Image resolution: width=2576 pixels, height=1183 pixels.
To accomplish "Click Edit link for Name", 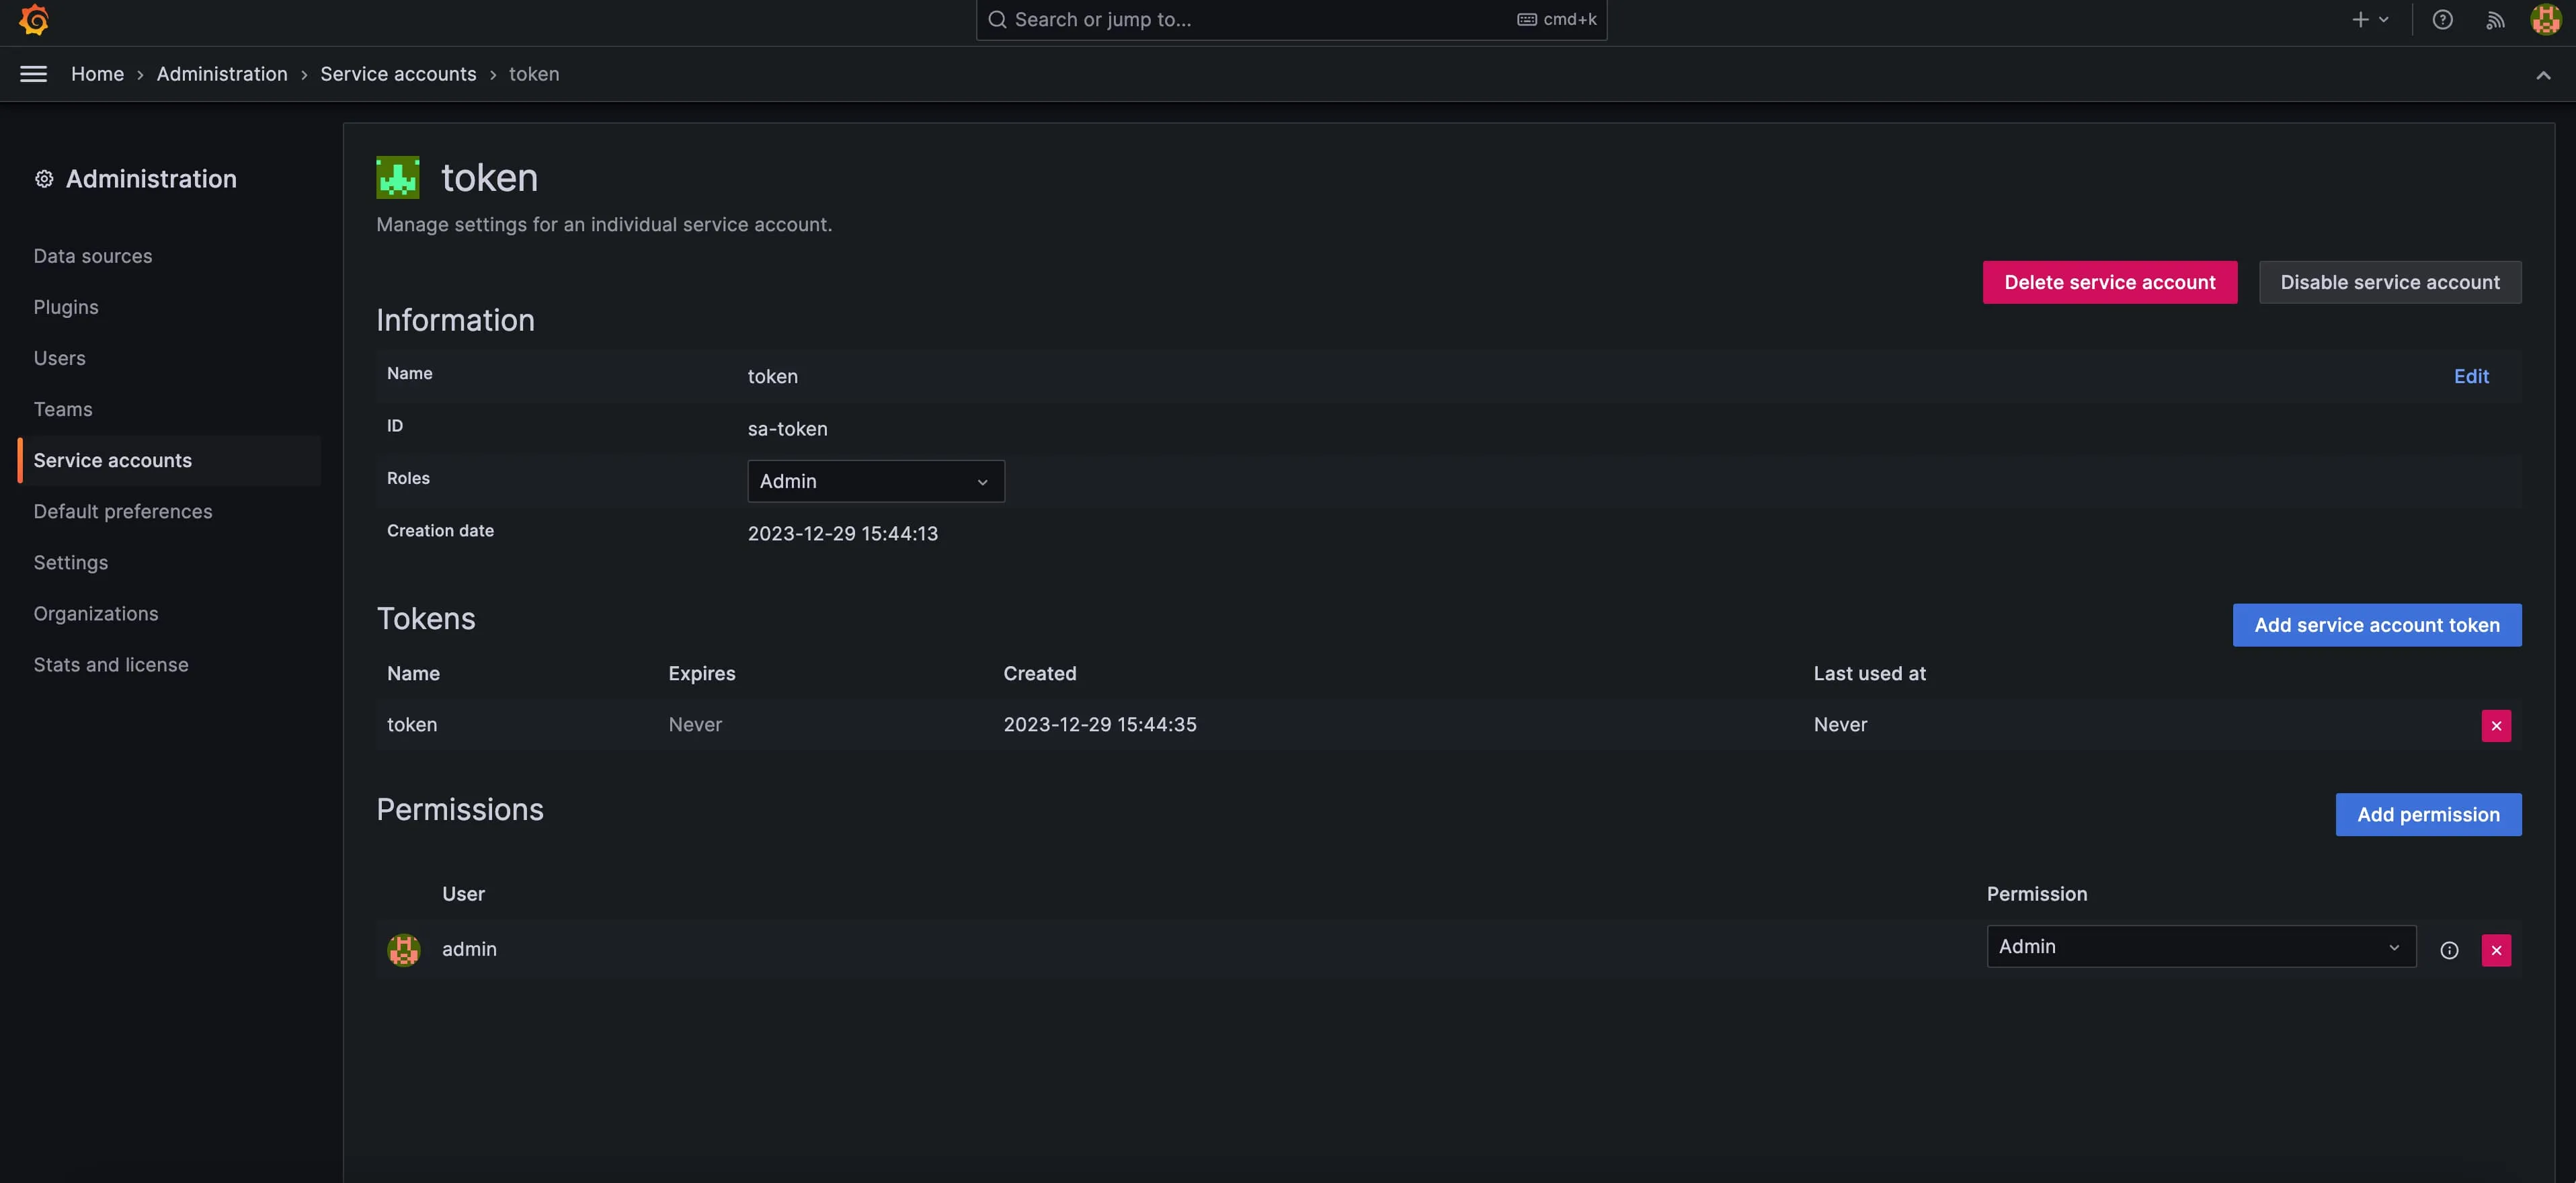I will pyautogui.click(x=2471, y=376).
